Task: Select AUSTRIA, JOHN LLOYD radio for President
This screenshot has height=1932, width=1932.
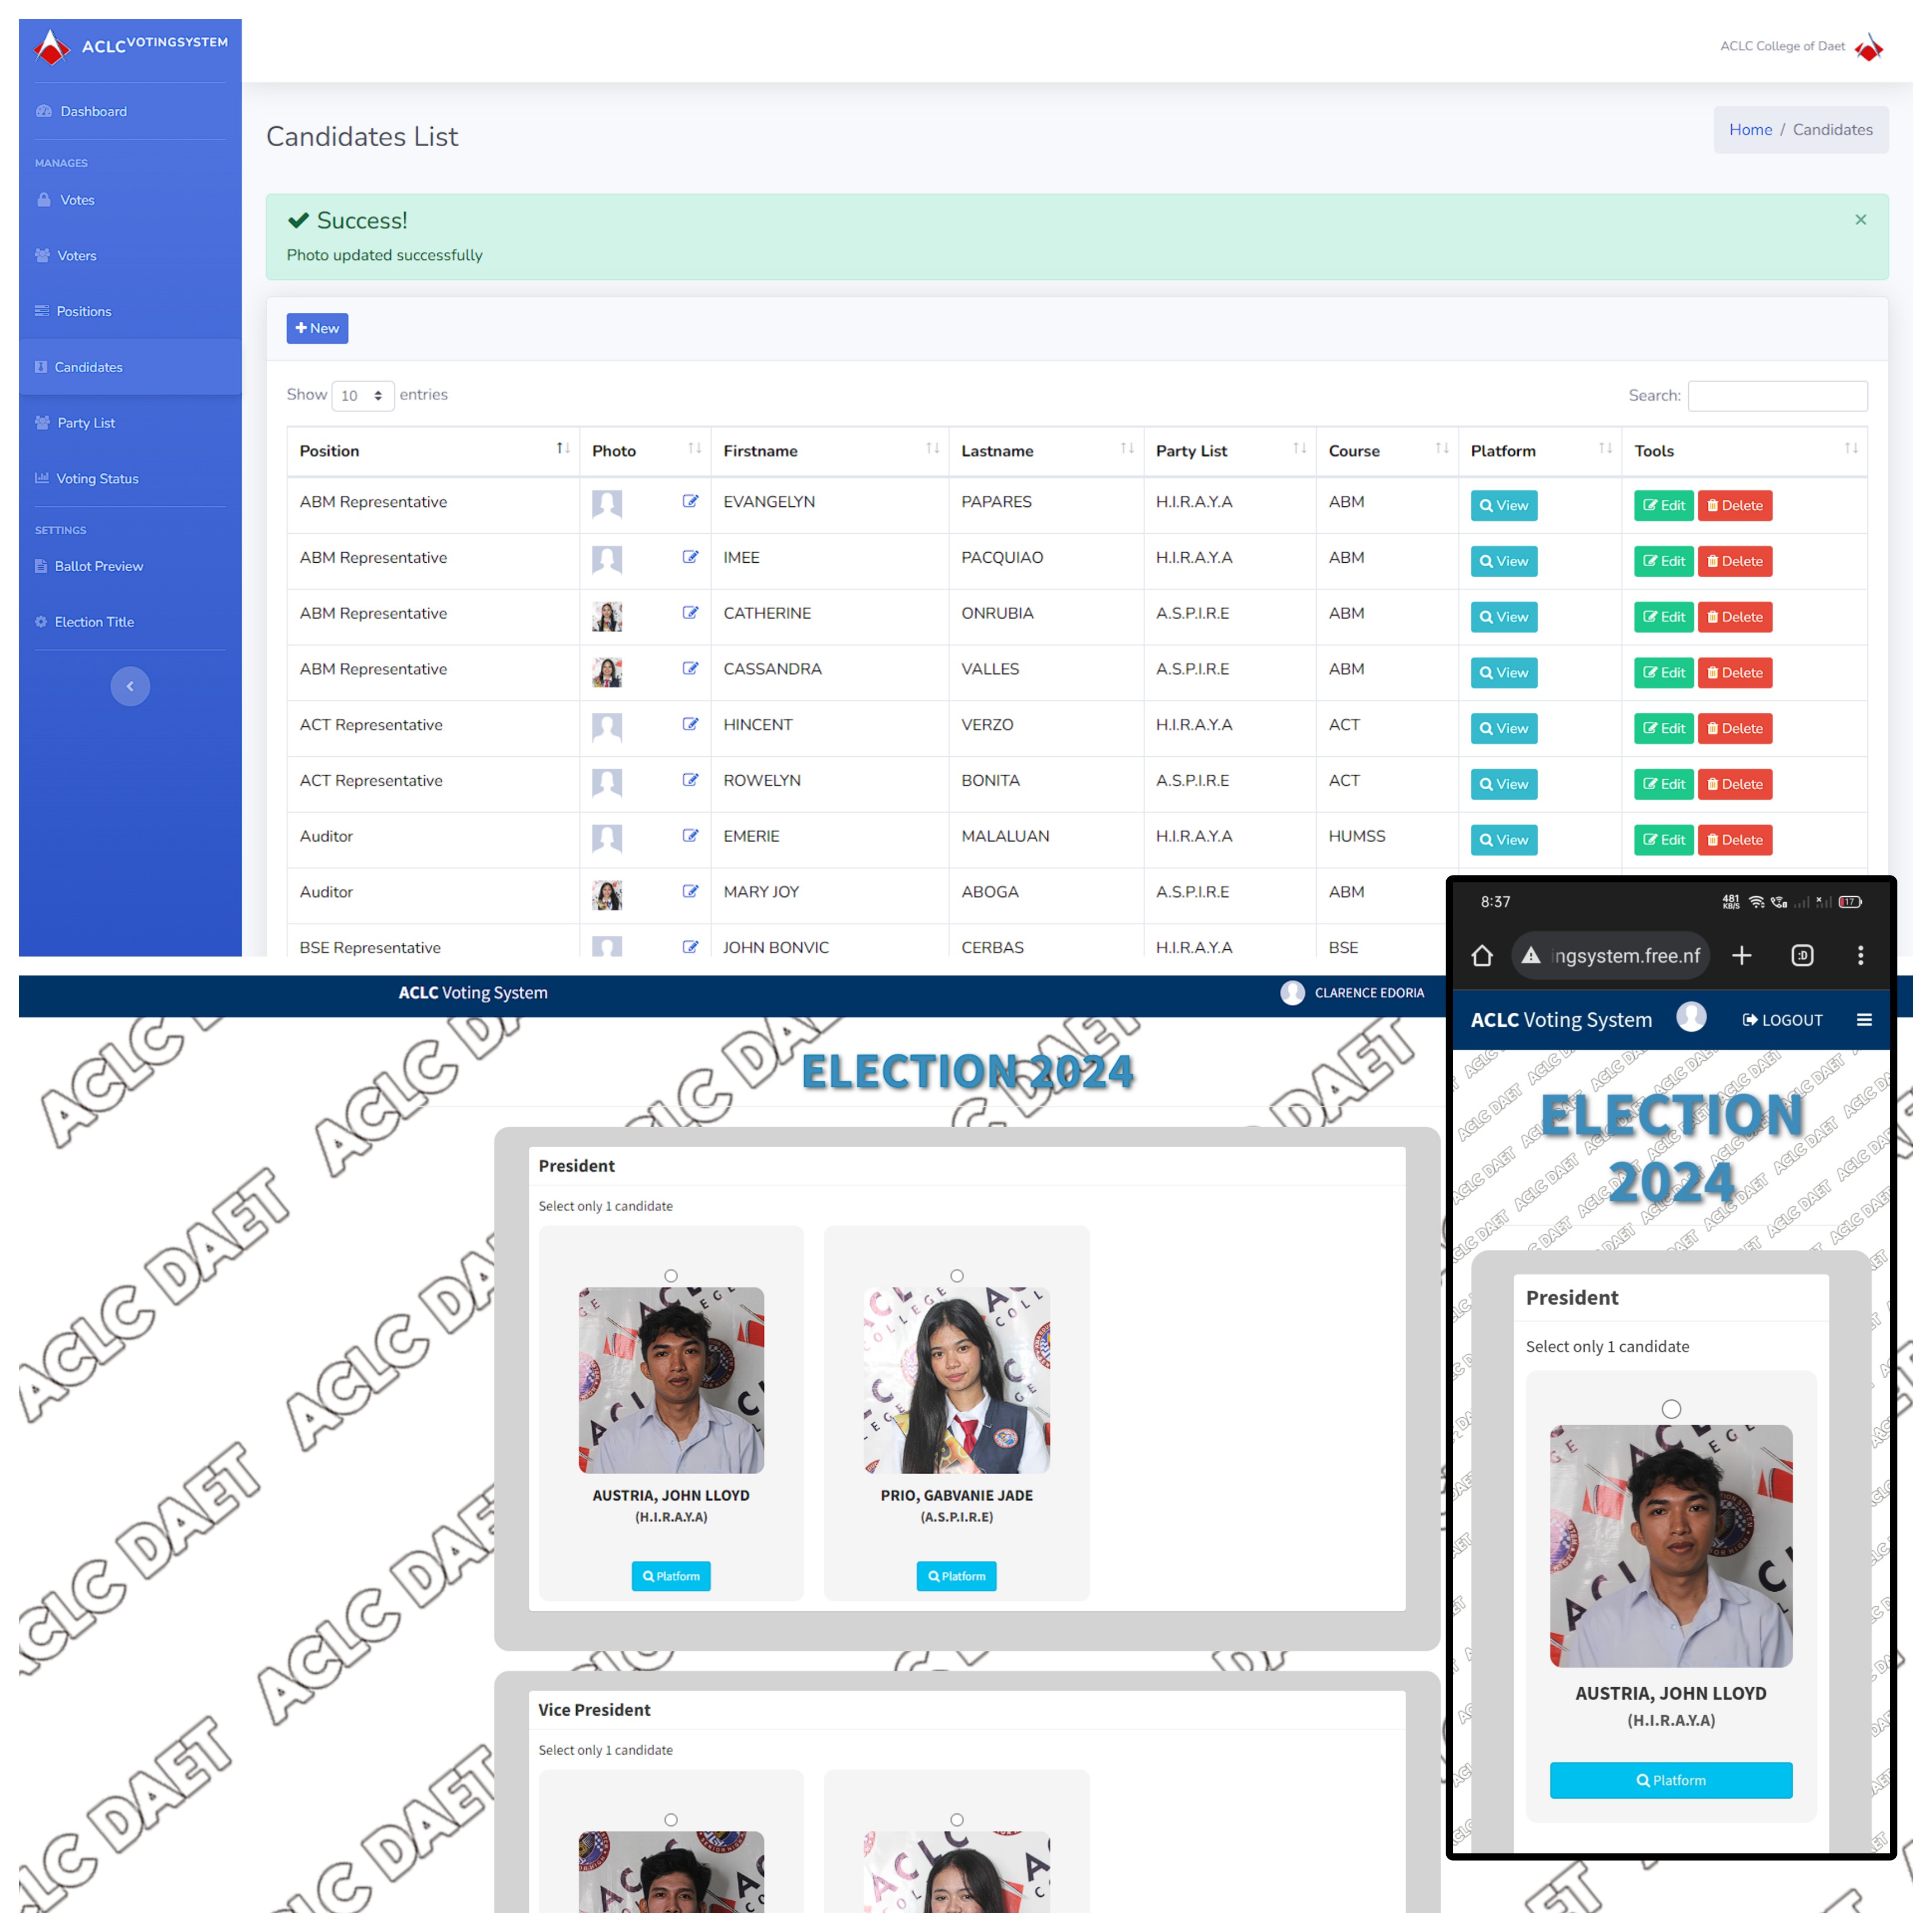Action: click(x=671, y=1276)
